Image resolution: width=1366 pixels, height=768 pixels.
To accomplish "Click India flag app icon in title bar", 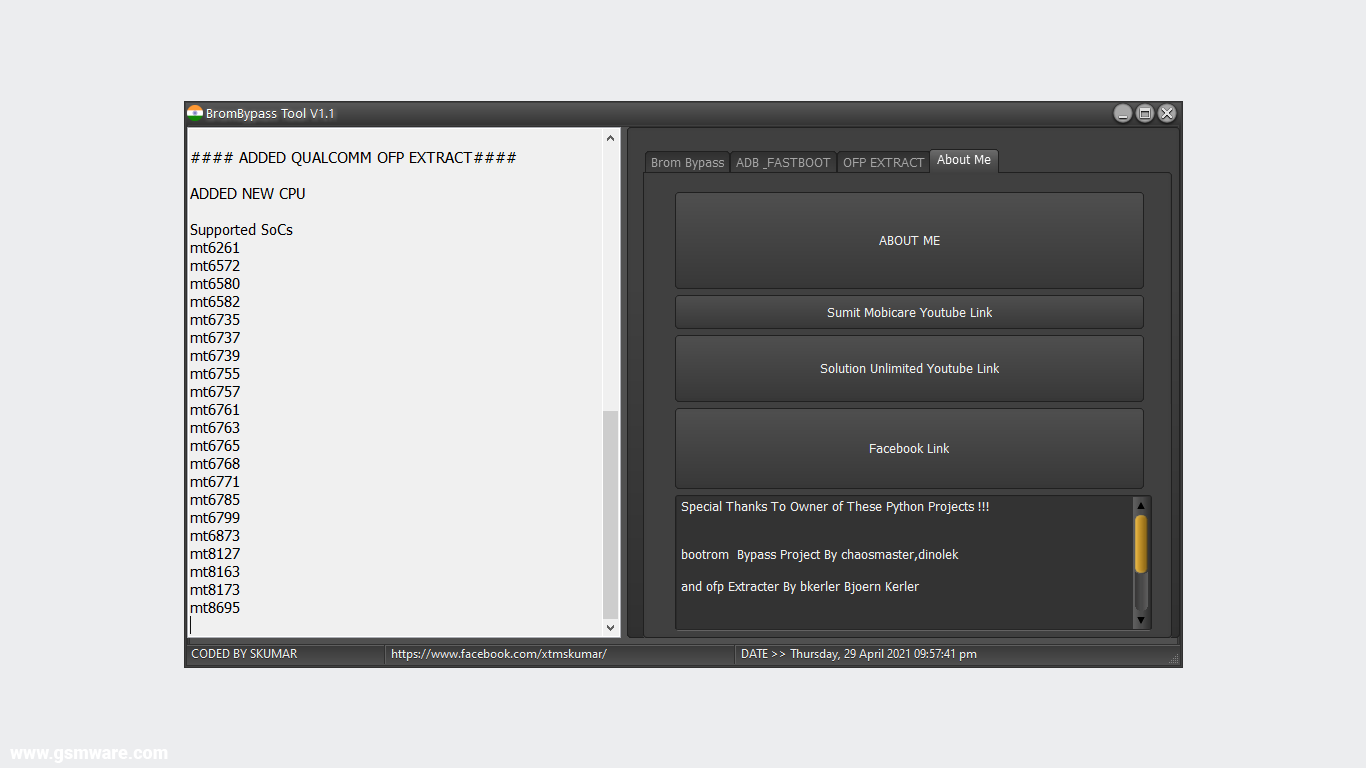I will tap(195, 113).
